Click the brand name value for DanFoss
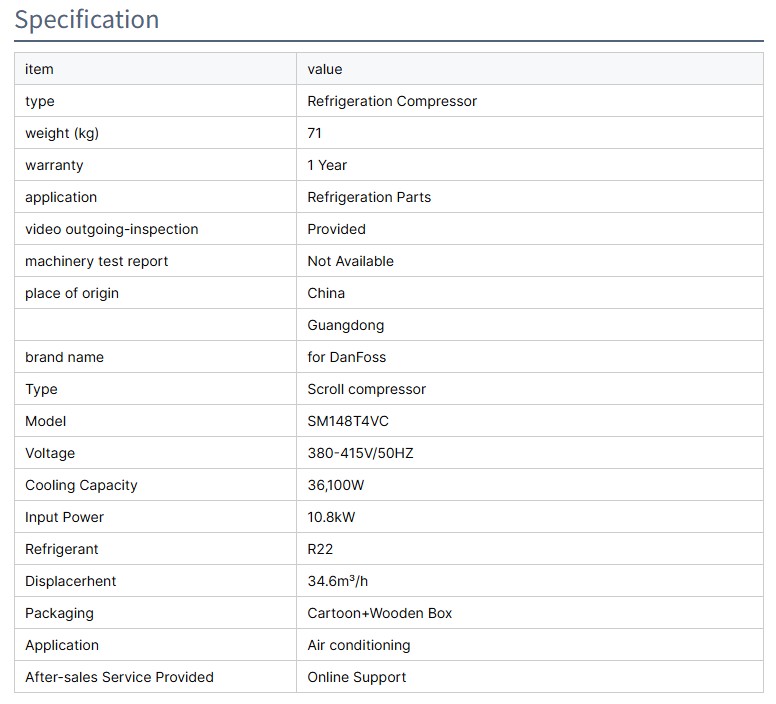Image resolution: width=776 pixels, height=704 pixels. [x=346, y=357]
